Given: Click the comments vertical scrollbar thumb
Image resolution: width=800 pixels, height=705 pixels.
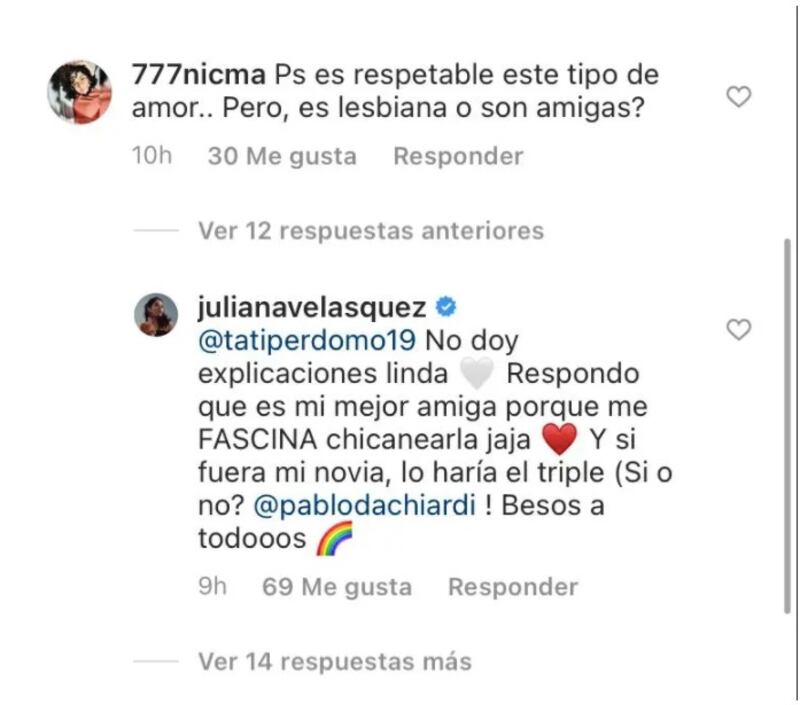Looking at the screenshot, I should coord(787,426).
